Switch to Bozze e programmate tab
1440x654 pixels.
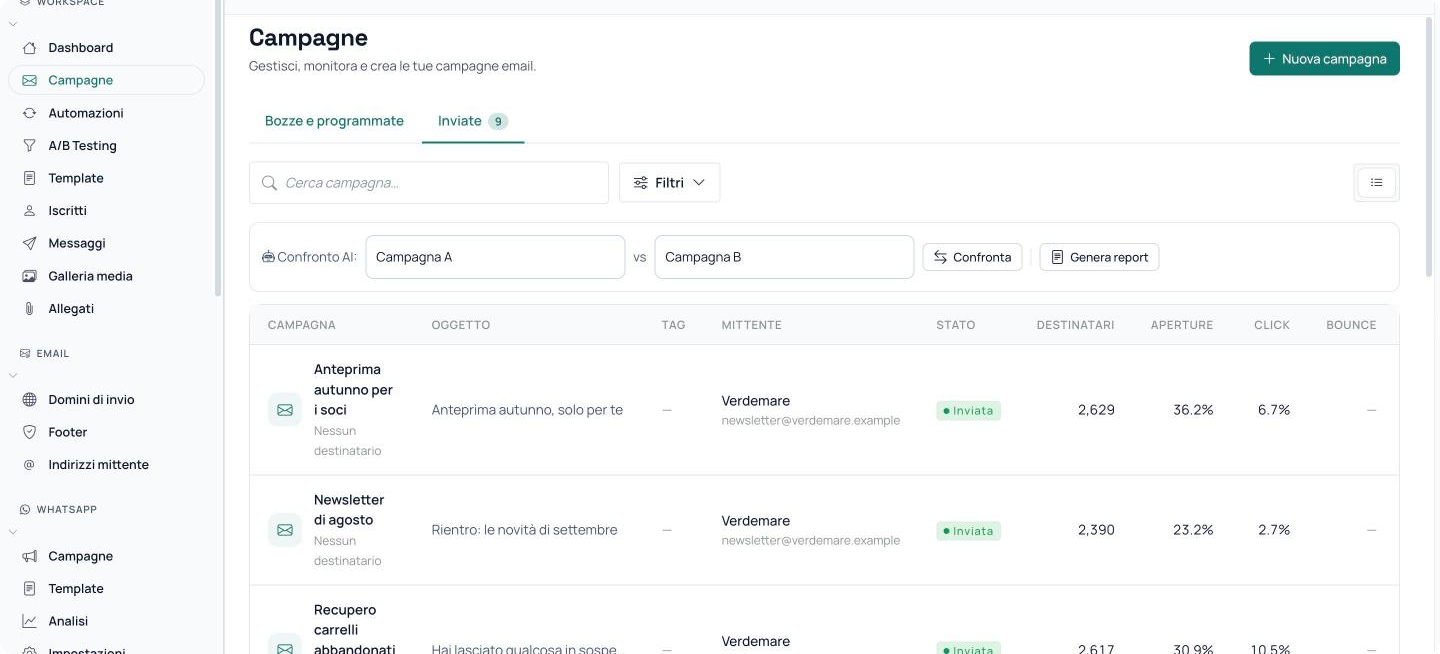[x=334, y=121]
